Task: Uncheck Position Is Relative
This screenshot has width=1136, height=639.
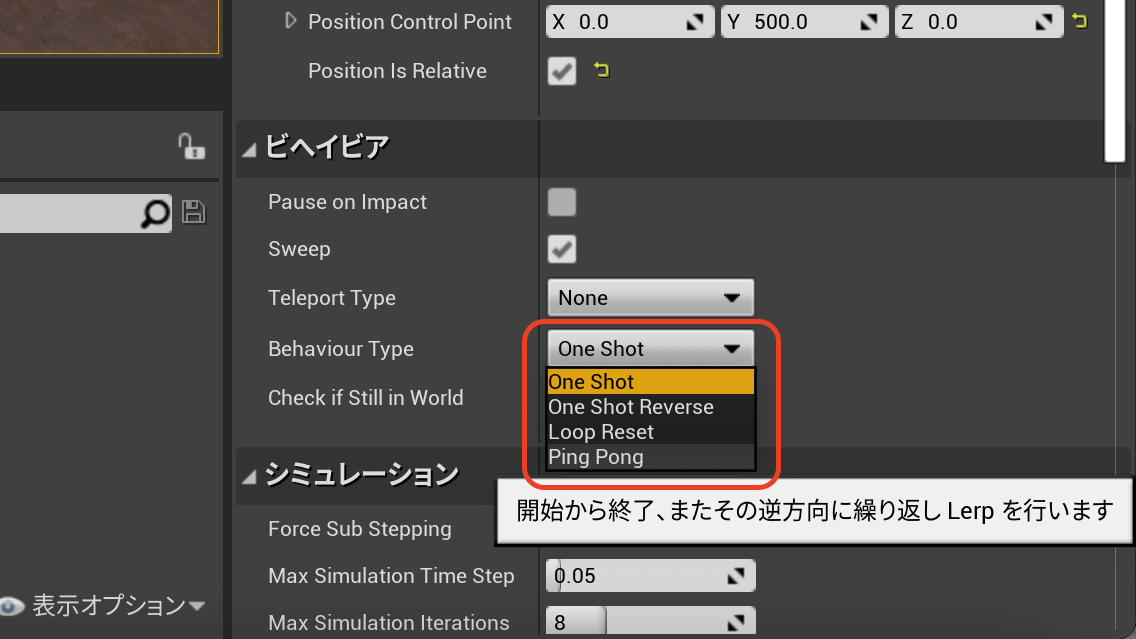Action: 562,71
